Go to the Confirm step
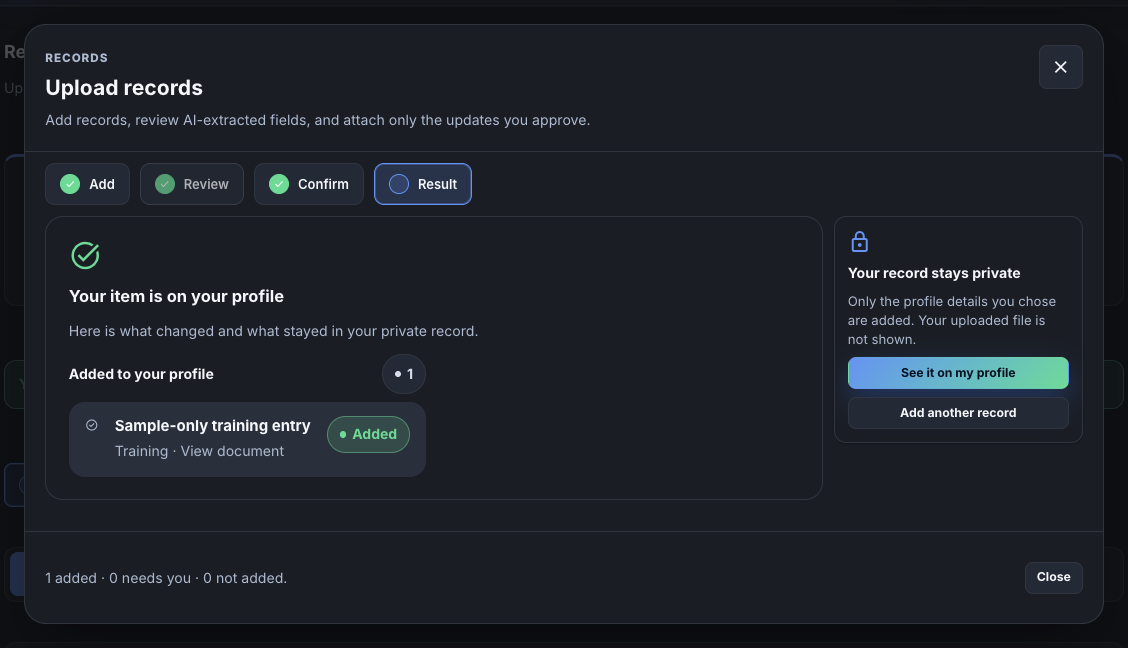The image size is (1128, 648). point(309,184)
